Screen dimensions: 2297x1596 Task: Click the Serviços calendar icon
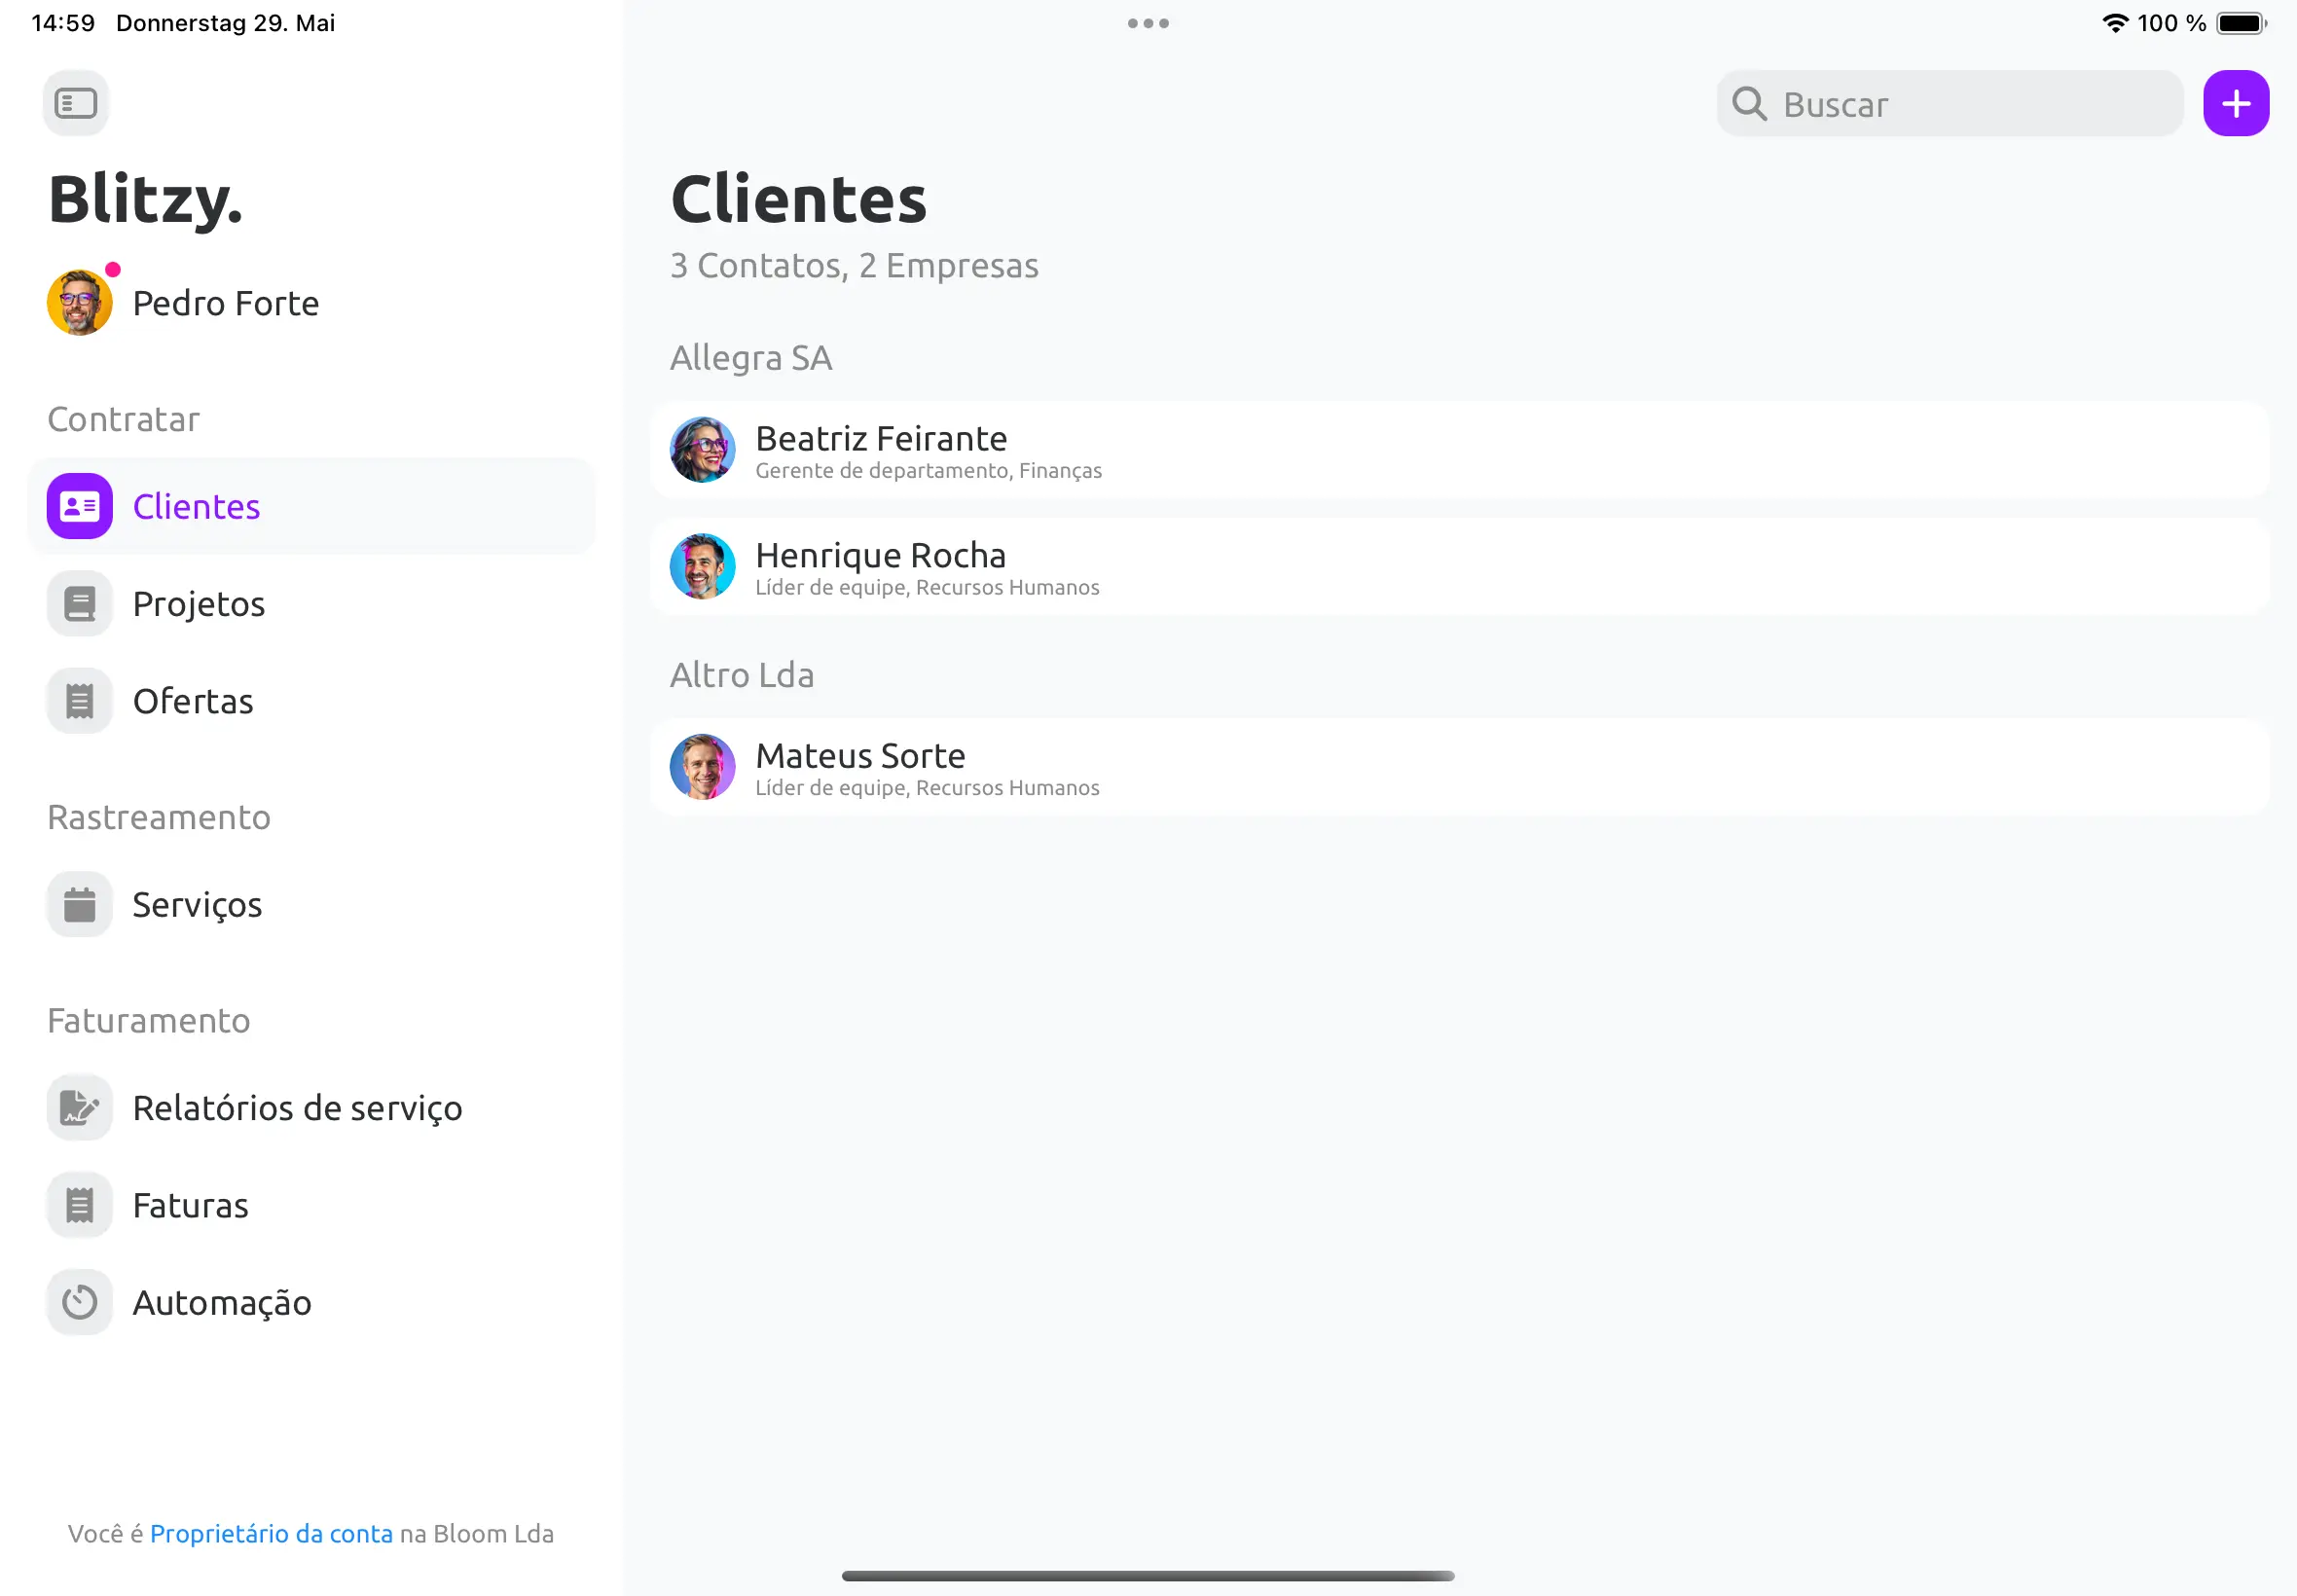80,904
